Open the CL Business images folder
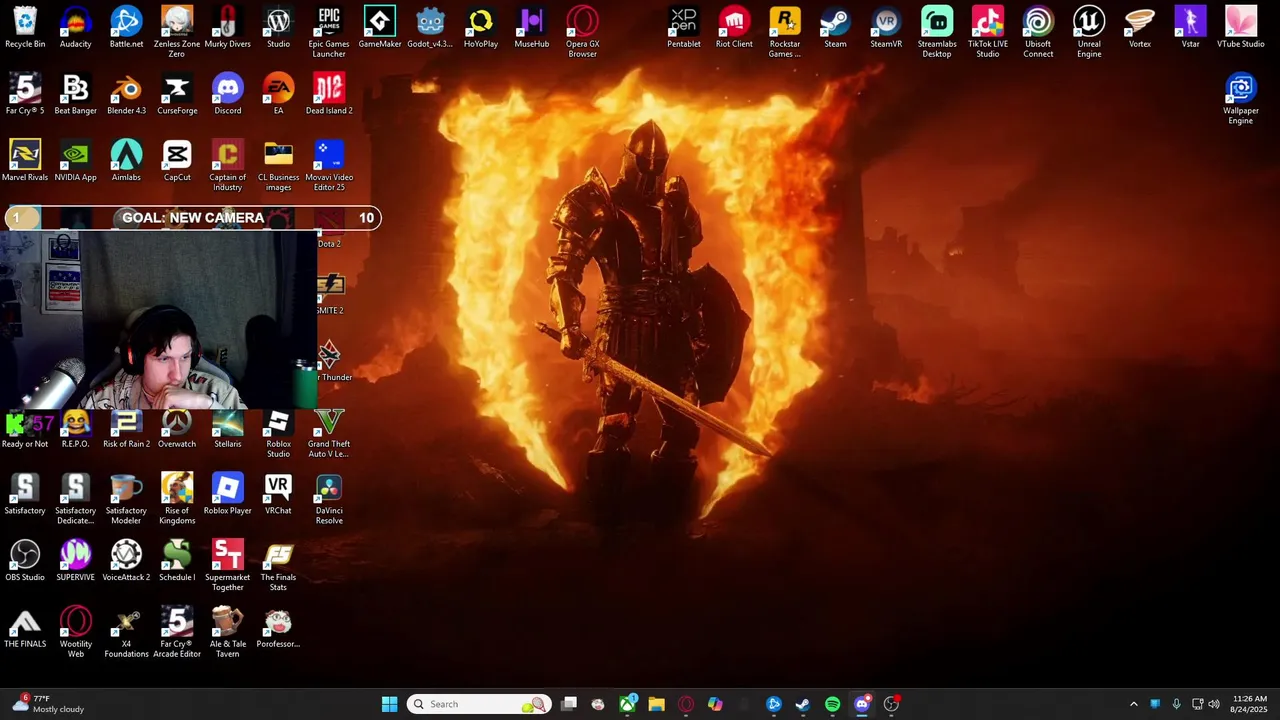The height and width of the screenshot is (720, 1280). point(278,166)
